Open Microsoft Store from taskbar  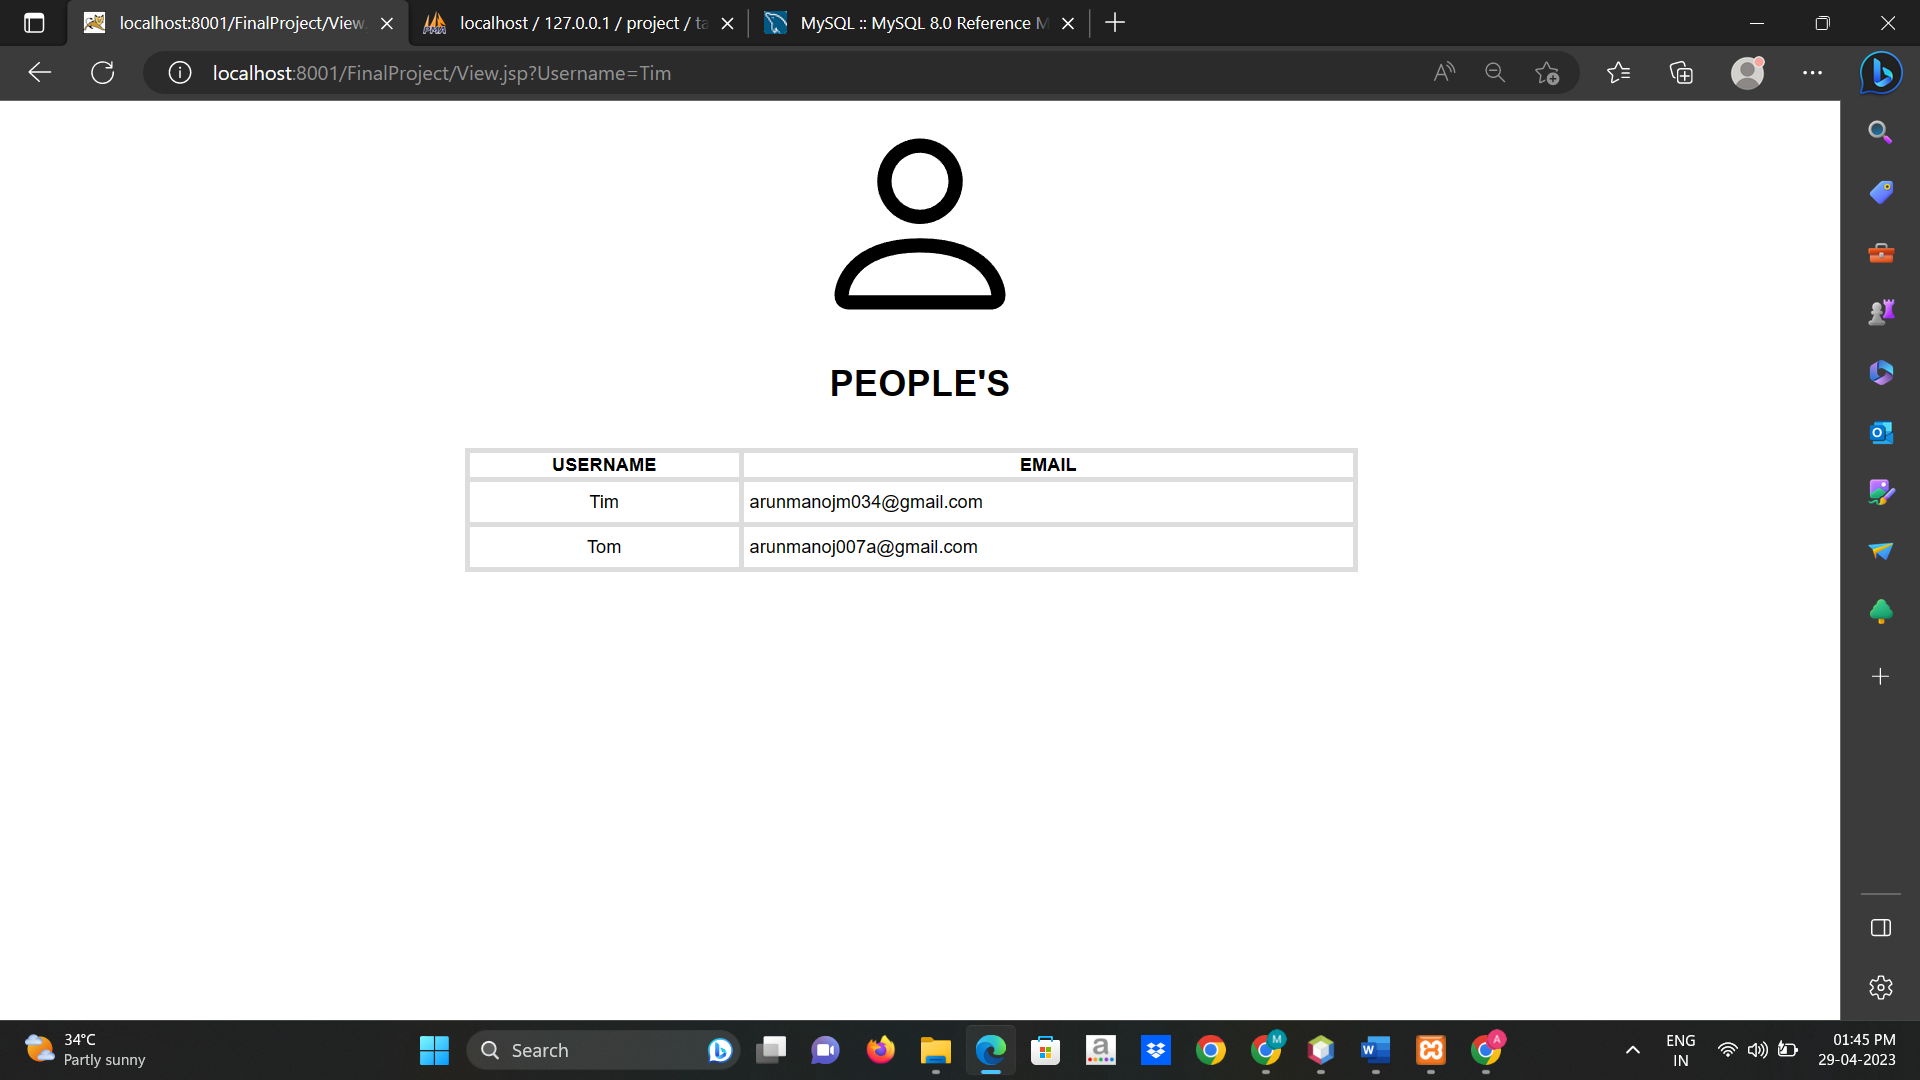pyautogui.click(x=1045, y=1050)
